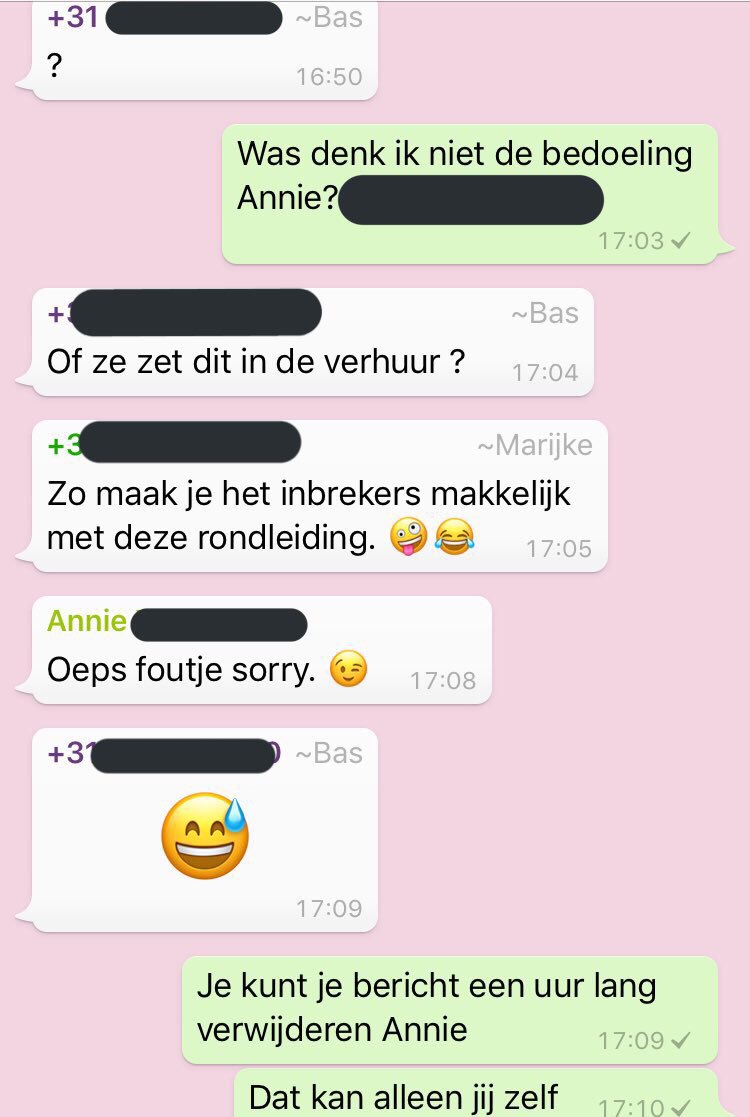Tap ~Bas label on the 17:04 message
750x1117 pixels.
click(x=545, y=313)
